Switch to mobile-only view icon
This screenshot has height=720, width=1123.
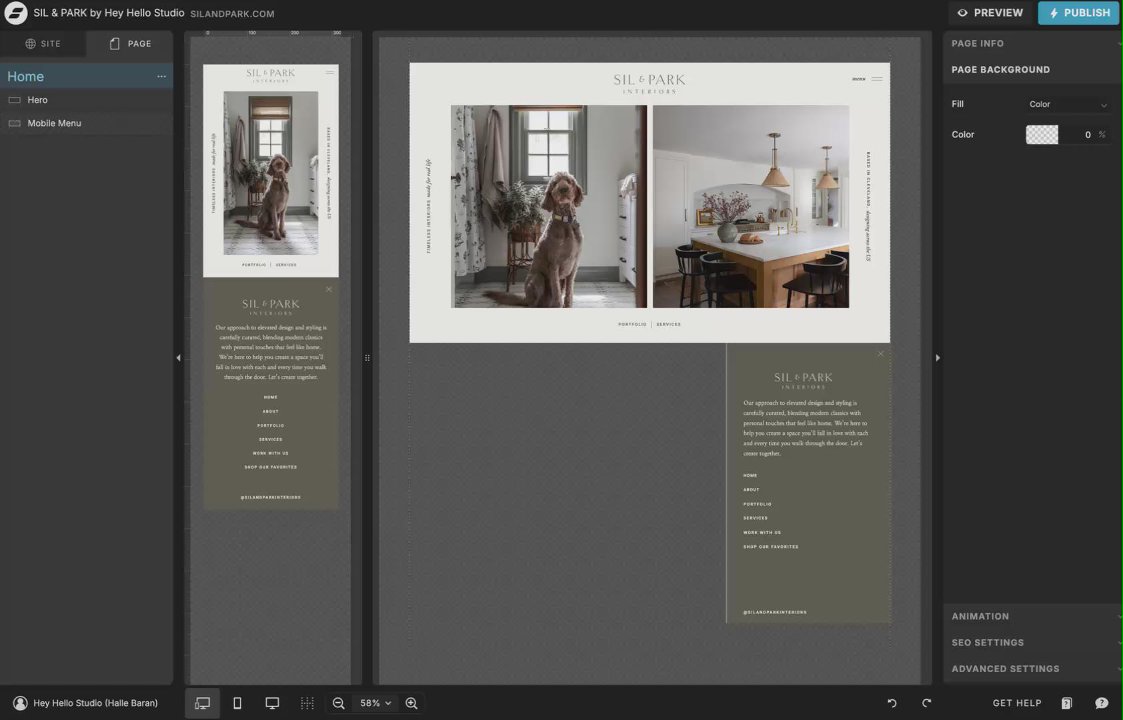coord(237,704)
